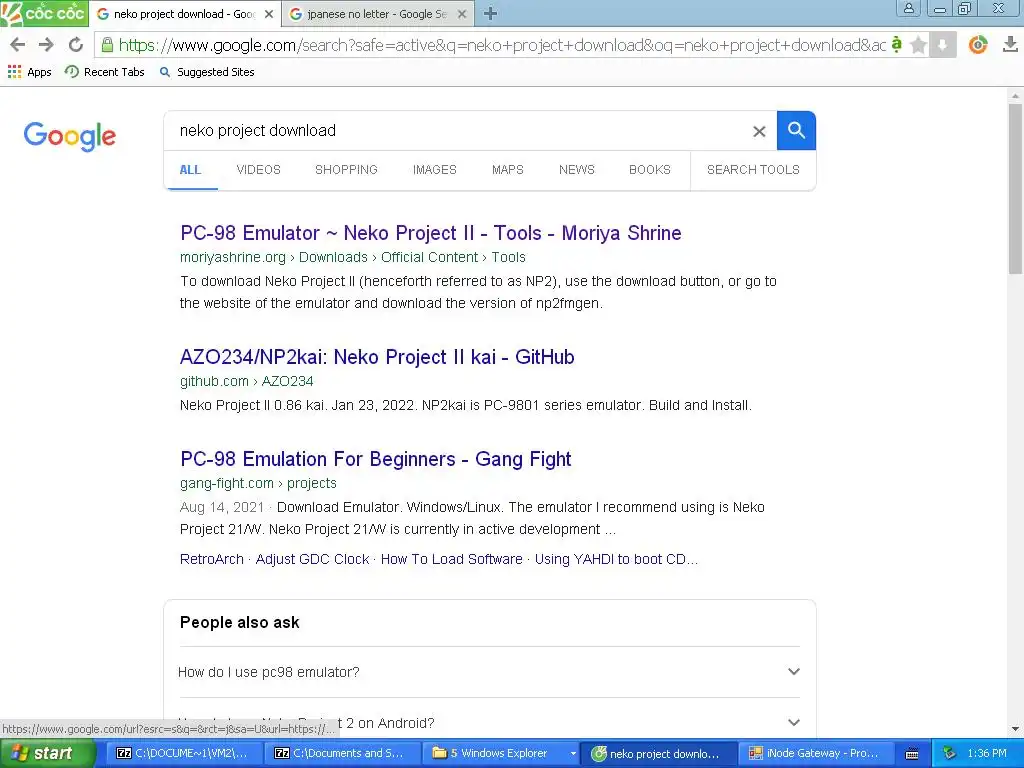Image resolution: width=1024 pixels, height=768 pixels.
Task: Expand 'How do I use pc98 emulator?' chevron
Action: coord(793,671)
